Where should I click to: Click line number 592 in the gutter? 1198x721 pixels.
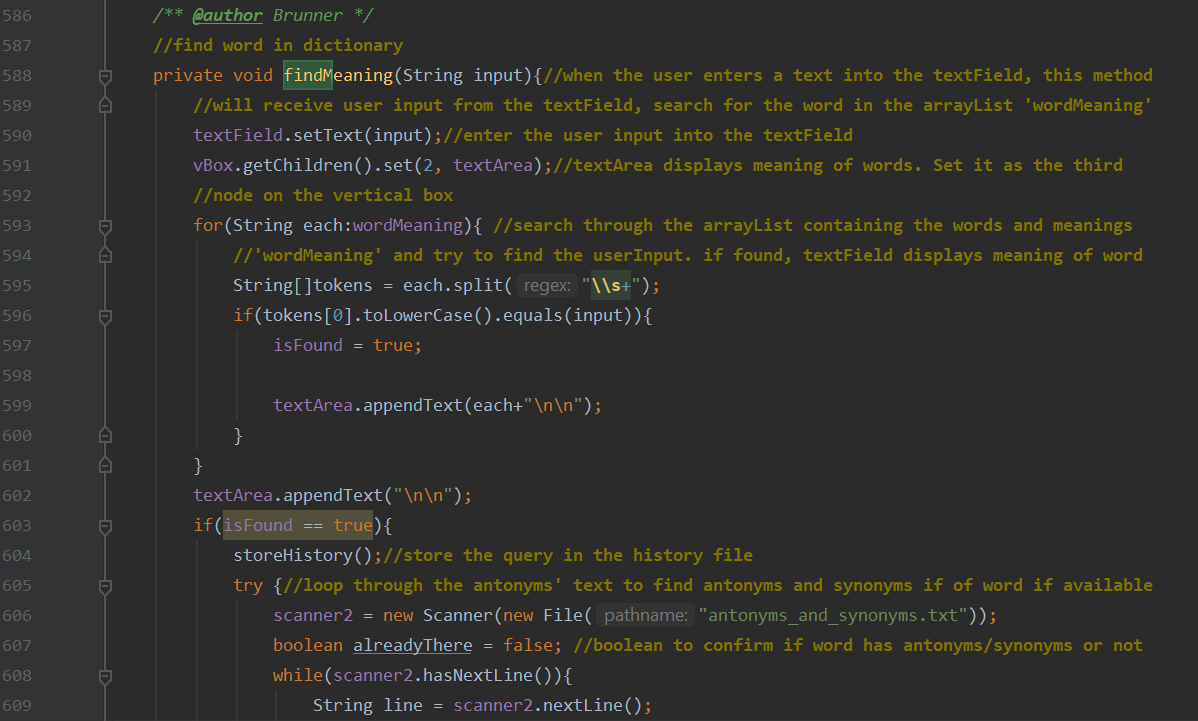(x=17, y=196)
